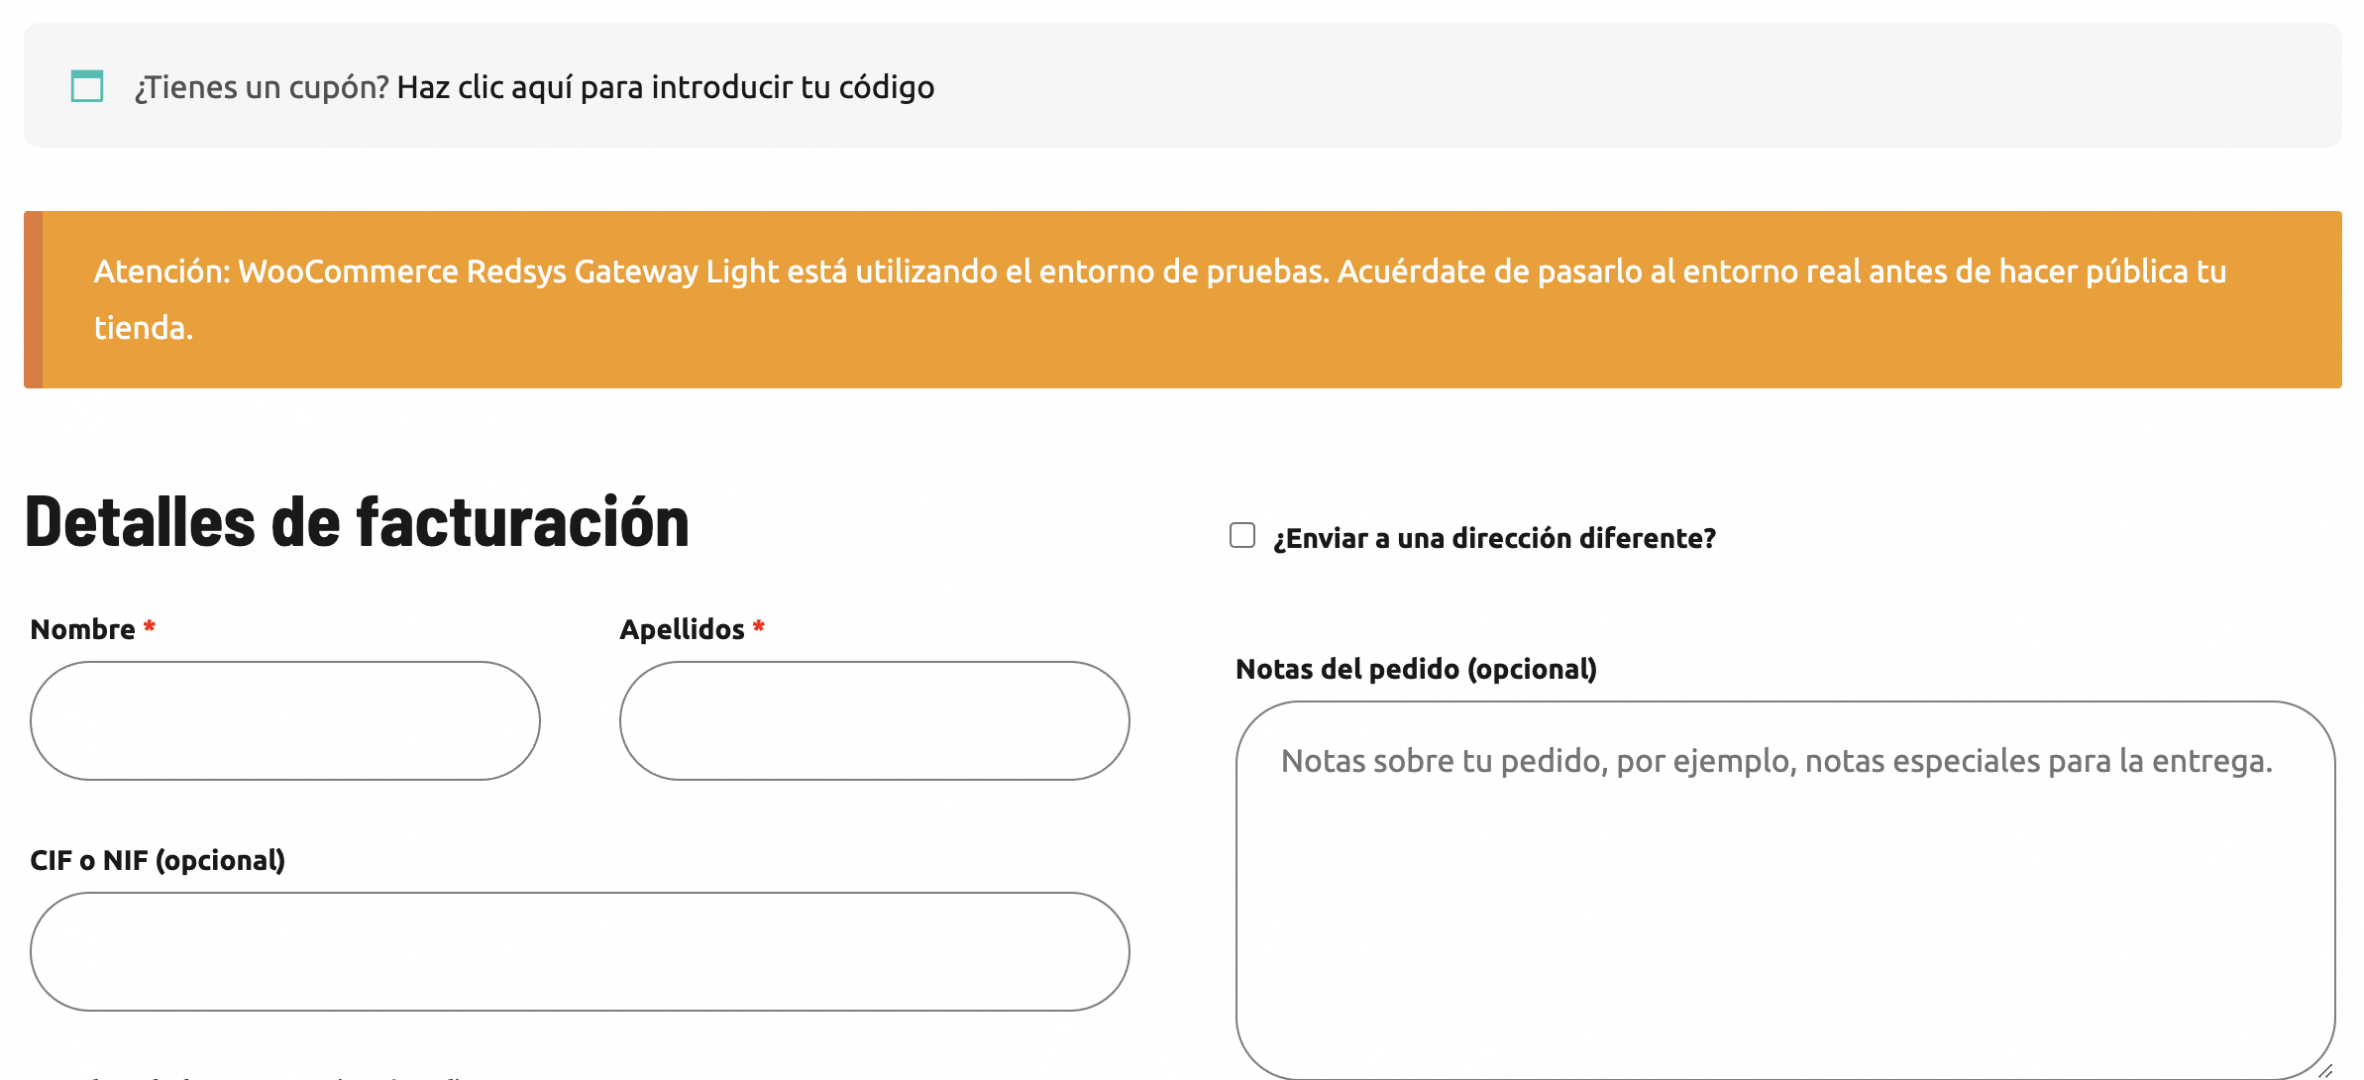This screenshot has width=2364, height=1080.
Task: Click the dark orange left stripe of notice
Action: point(33,299)
